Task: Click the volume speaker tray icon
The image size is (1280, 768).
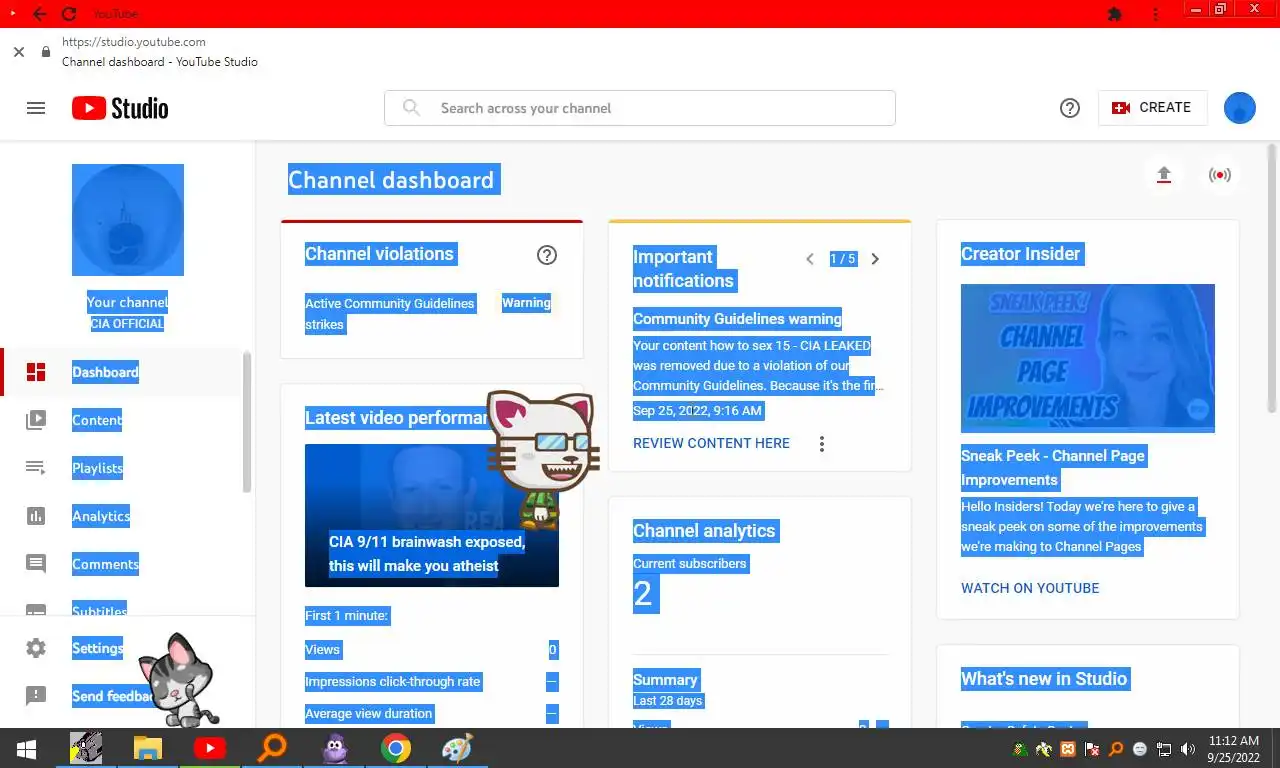Action: pos(1188,749)
